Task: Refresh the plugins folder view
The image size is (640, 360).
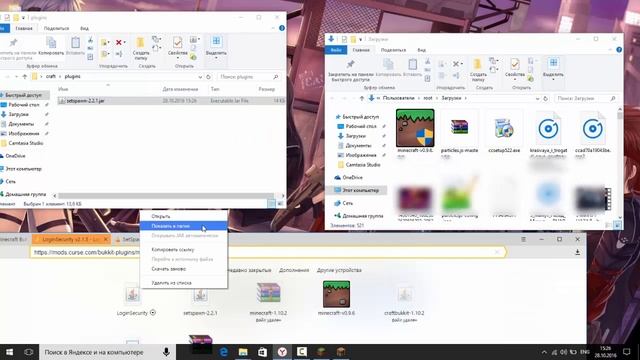Action: point(208,77)
